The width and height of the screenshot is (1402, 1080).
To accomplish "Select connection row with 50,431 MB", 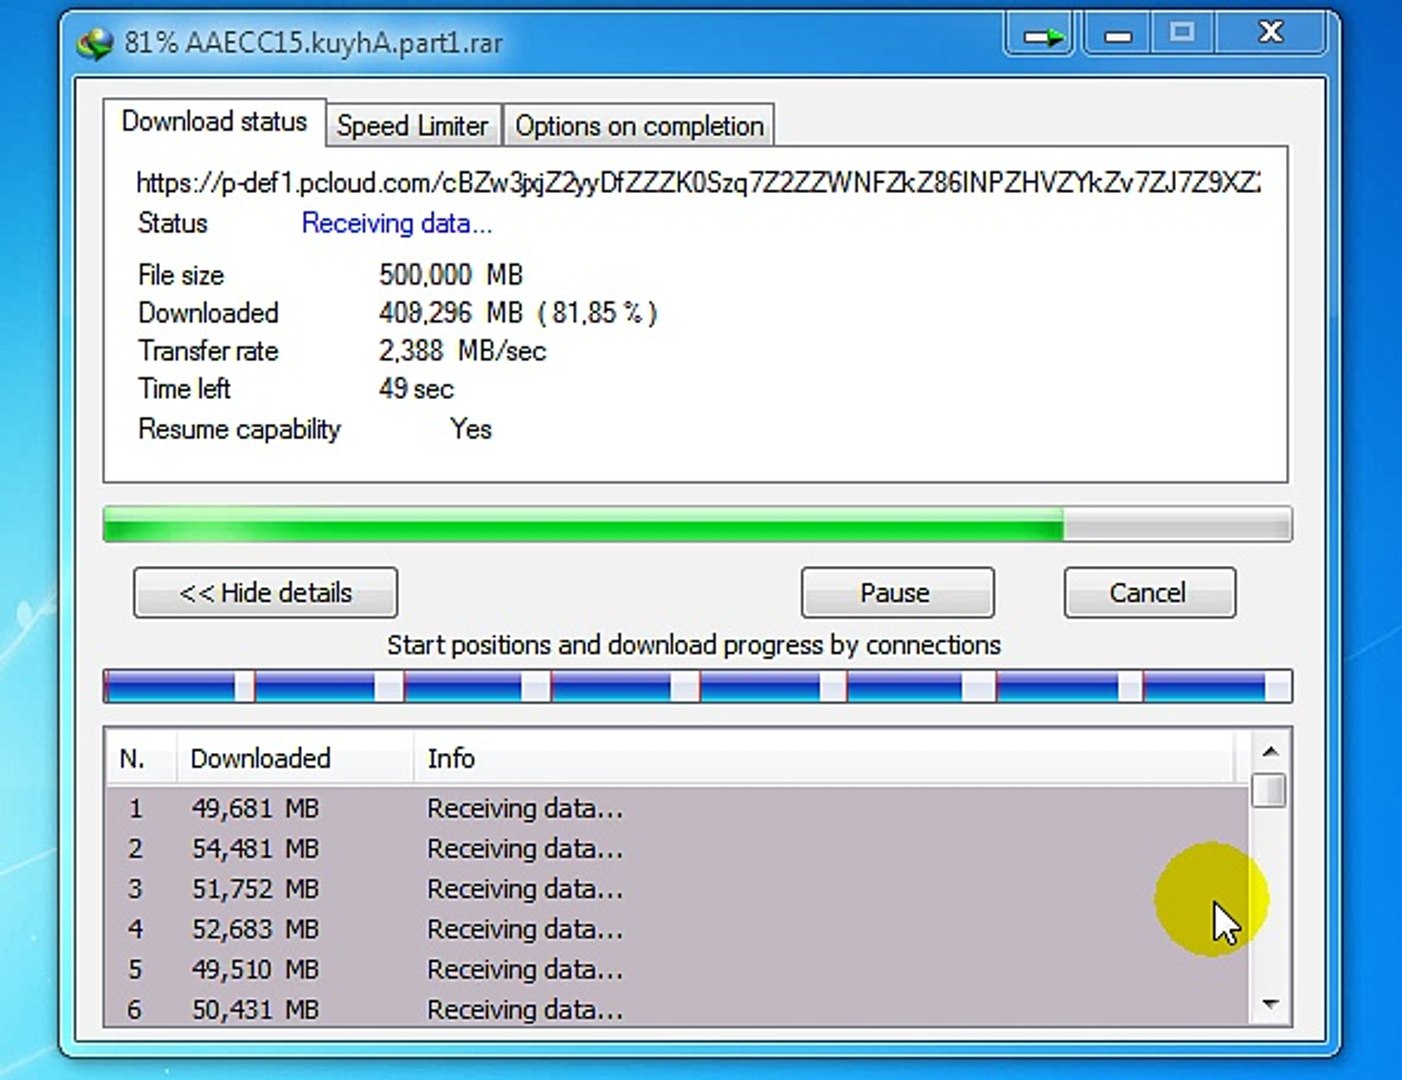I will pos(677,1009).
